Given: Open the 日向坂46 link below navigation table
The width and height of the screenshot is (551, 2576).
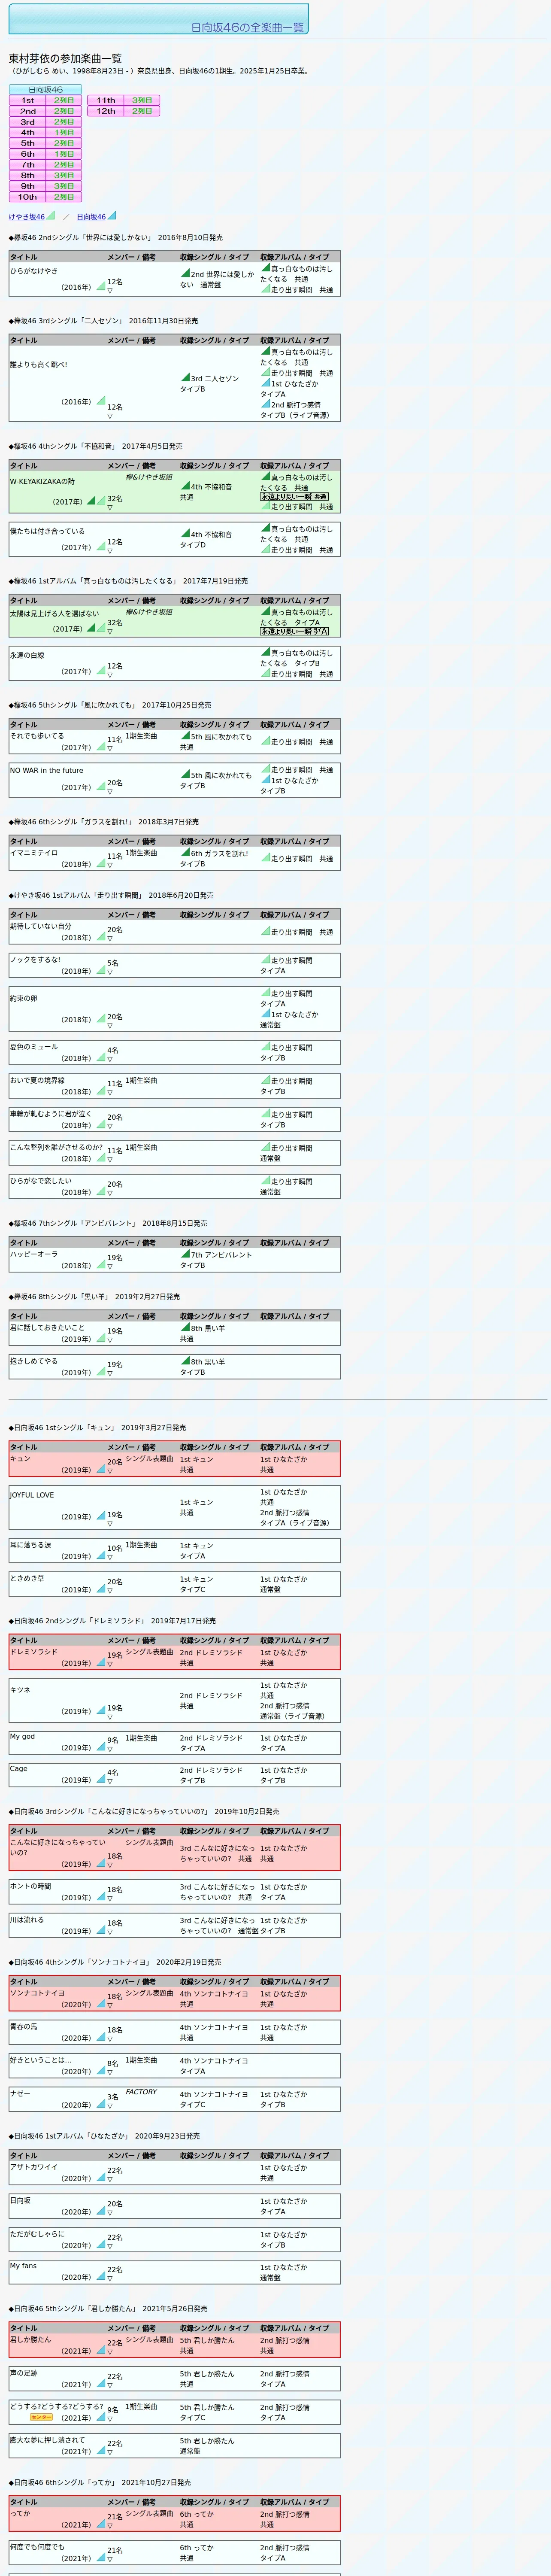Looking at the screenshot, I should coord(91,216).
